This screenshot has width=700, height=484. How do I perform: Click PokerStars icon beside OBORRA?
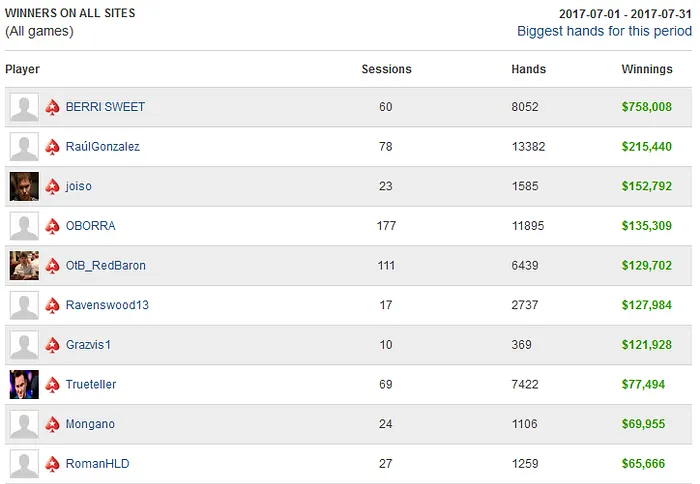point(53,226)
